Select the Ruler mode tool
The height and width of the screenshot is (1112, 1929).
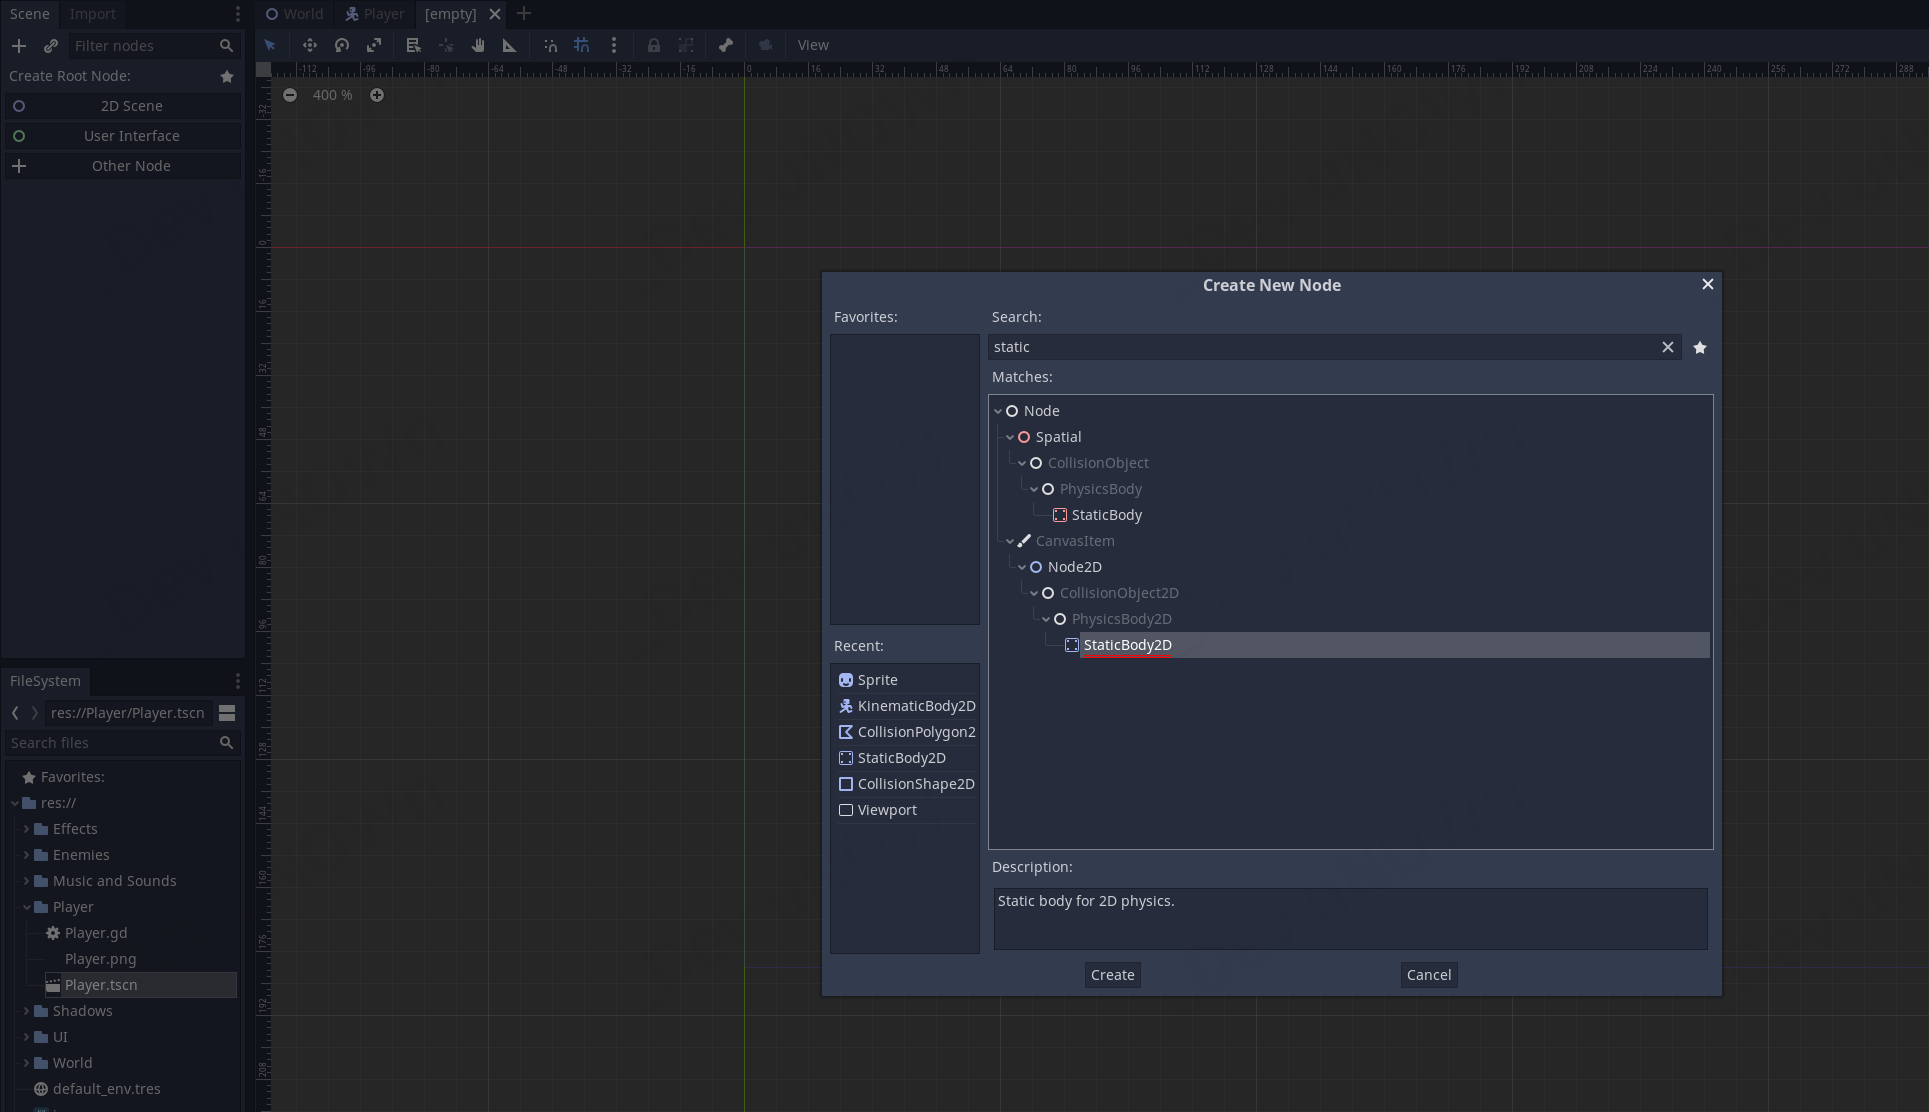click(x=510, y=45)
